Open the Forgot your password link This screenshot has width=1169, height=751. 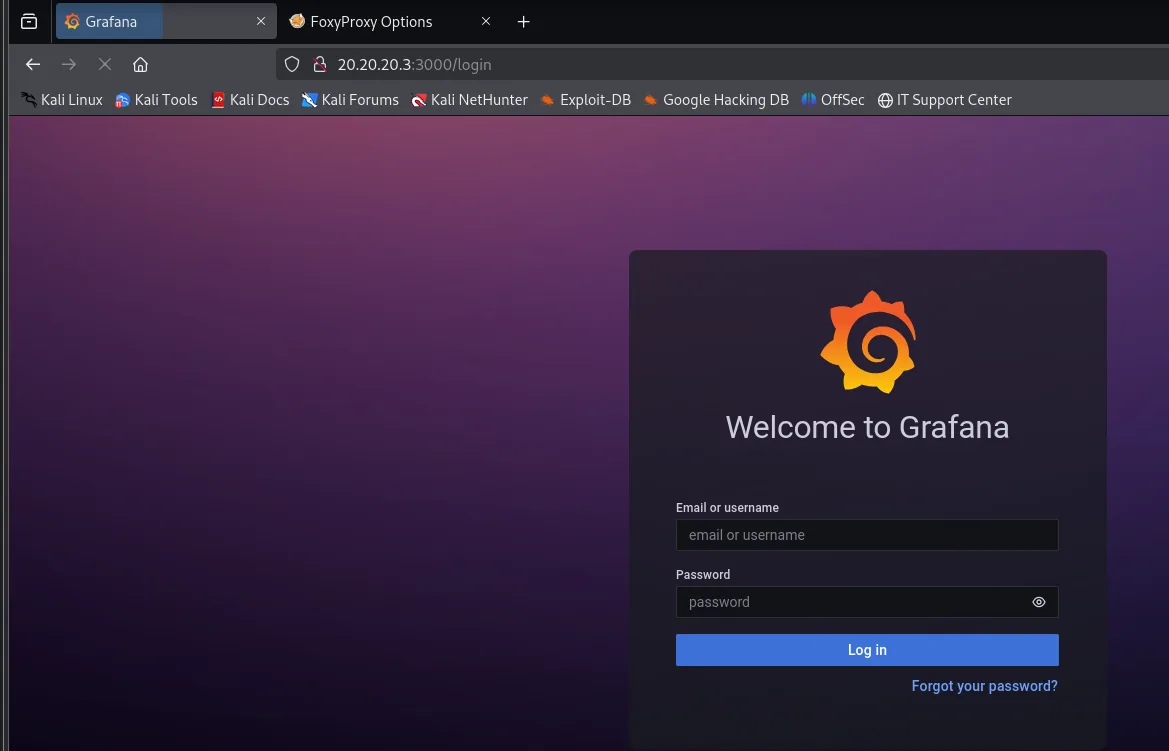point(984,686)
